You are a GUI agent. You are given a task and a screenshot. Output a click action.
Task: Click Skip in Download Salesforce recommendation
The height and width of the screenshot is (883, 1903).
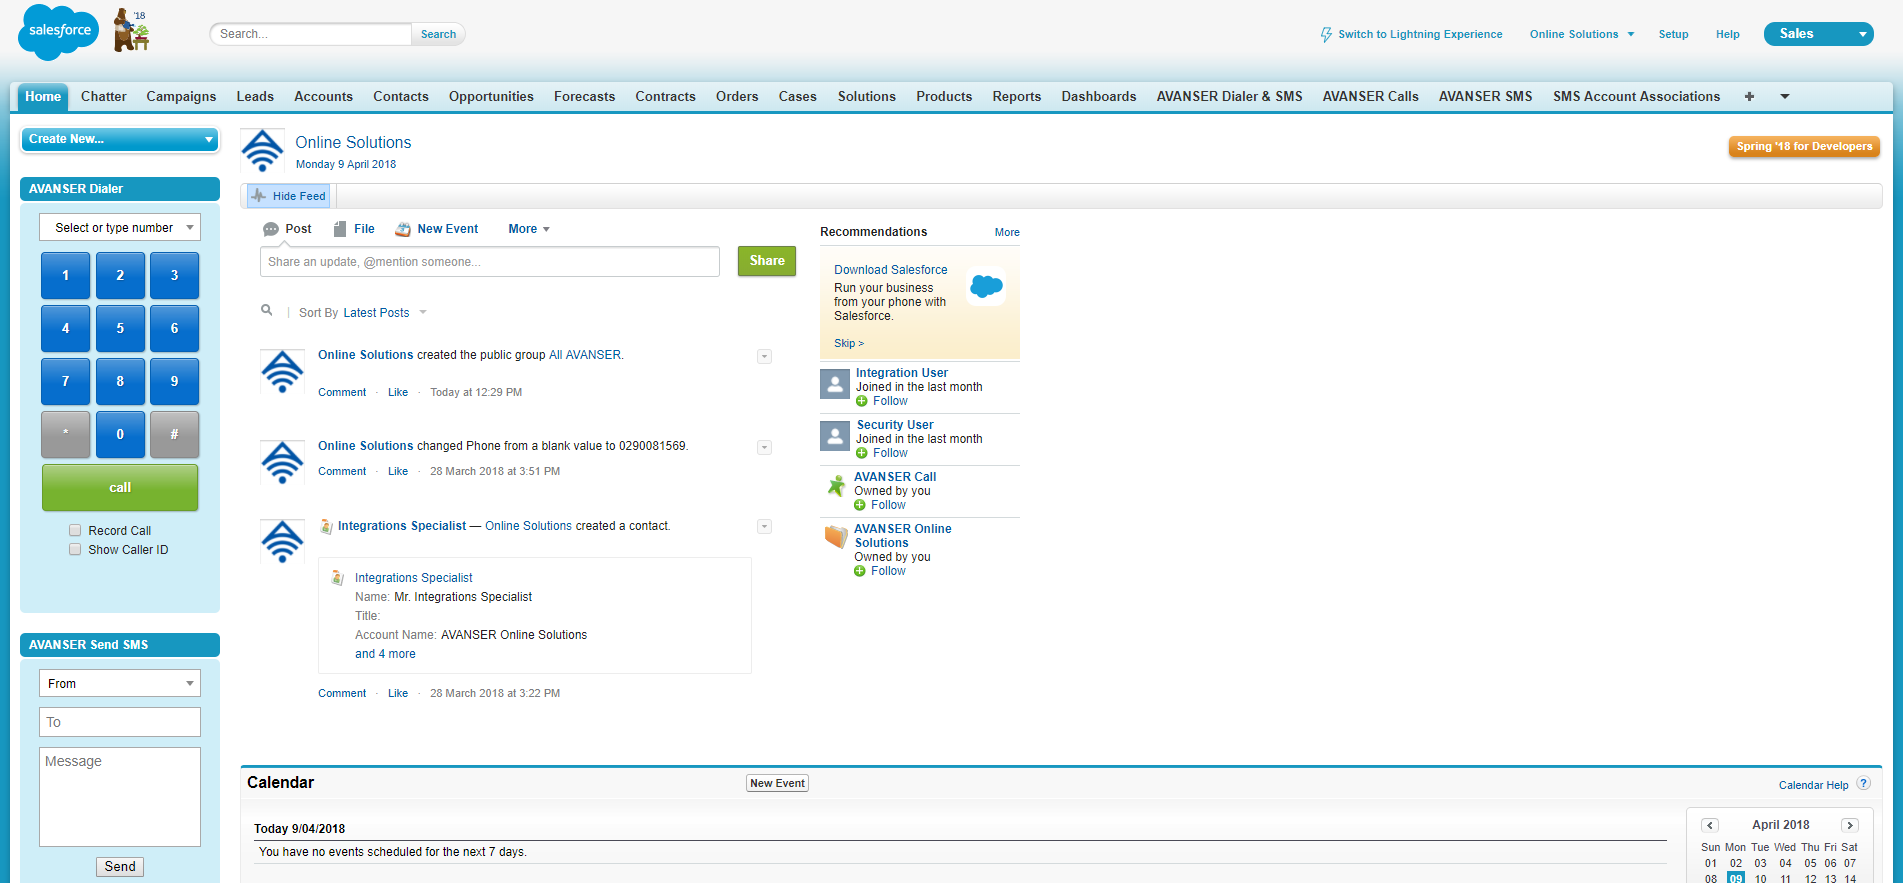click(x=849, y=343)
